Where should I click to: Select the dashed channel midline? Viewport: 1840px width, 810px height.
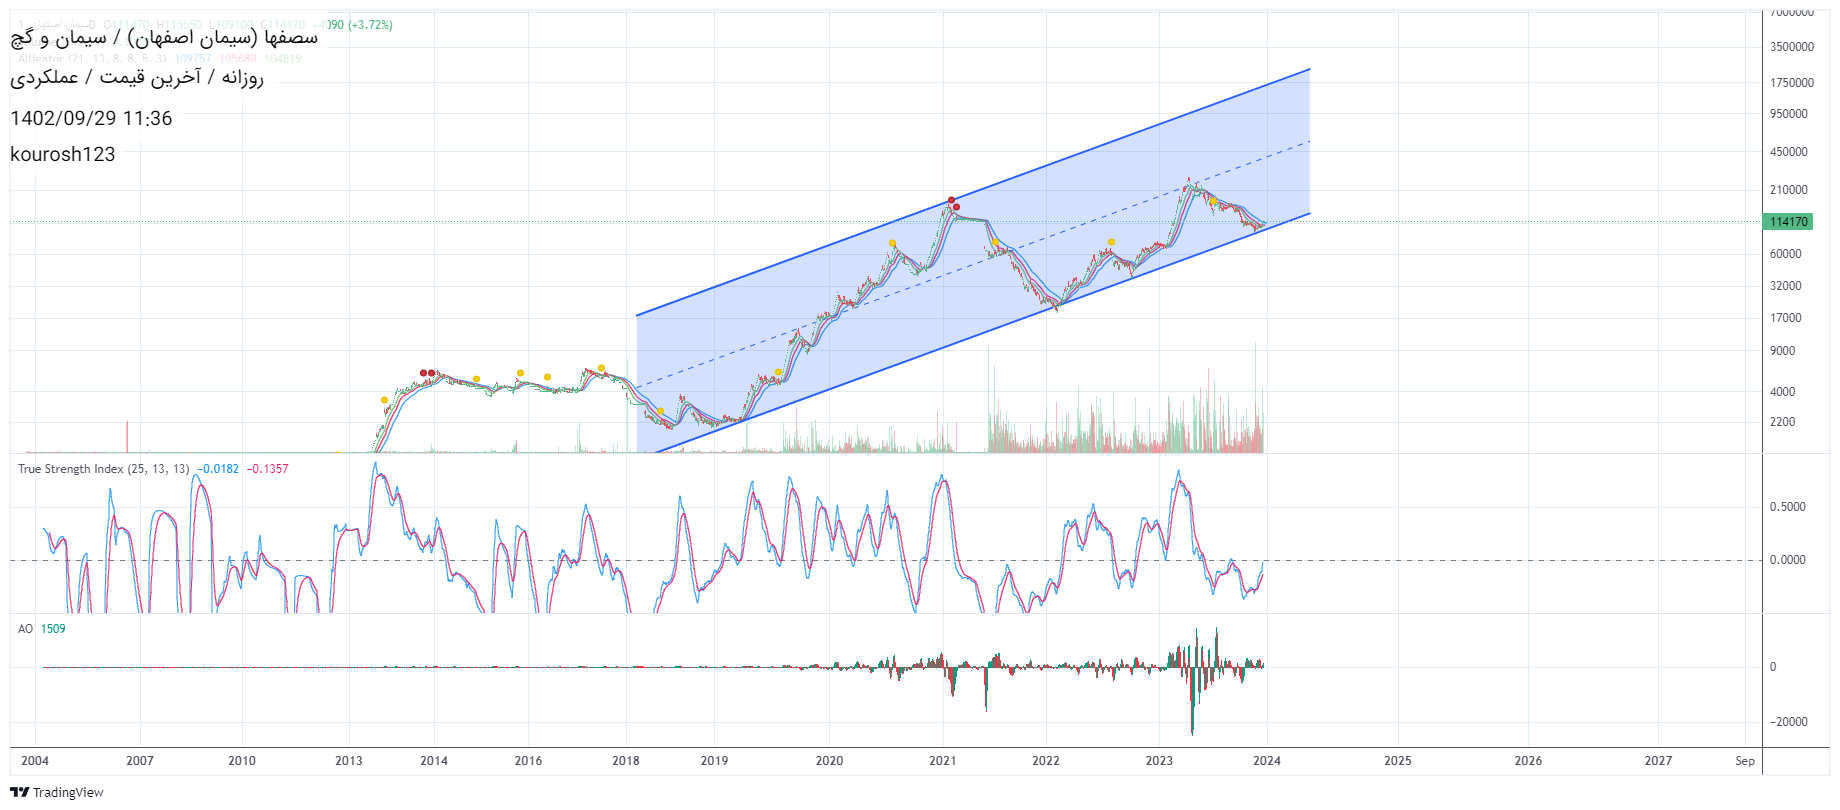[x=973, y=264]
